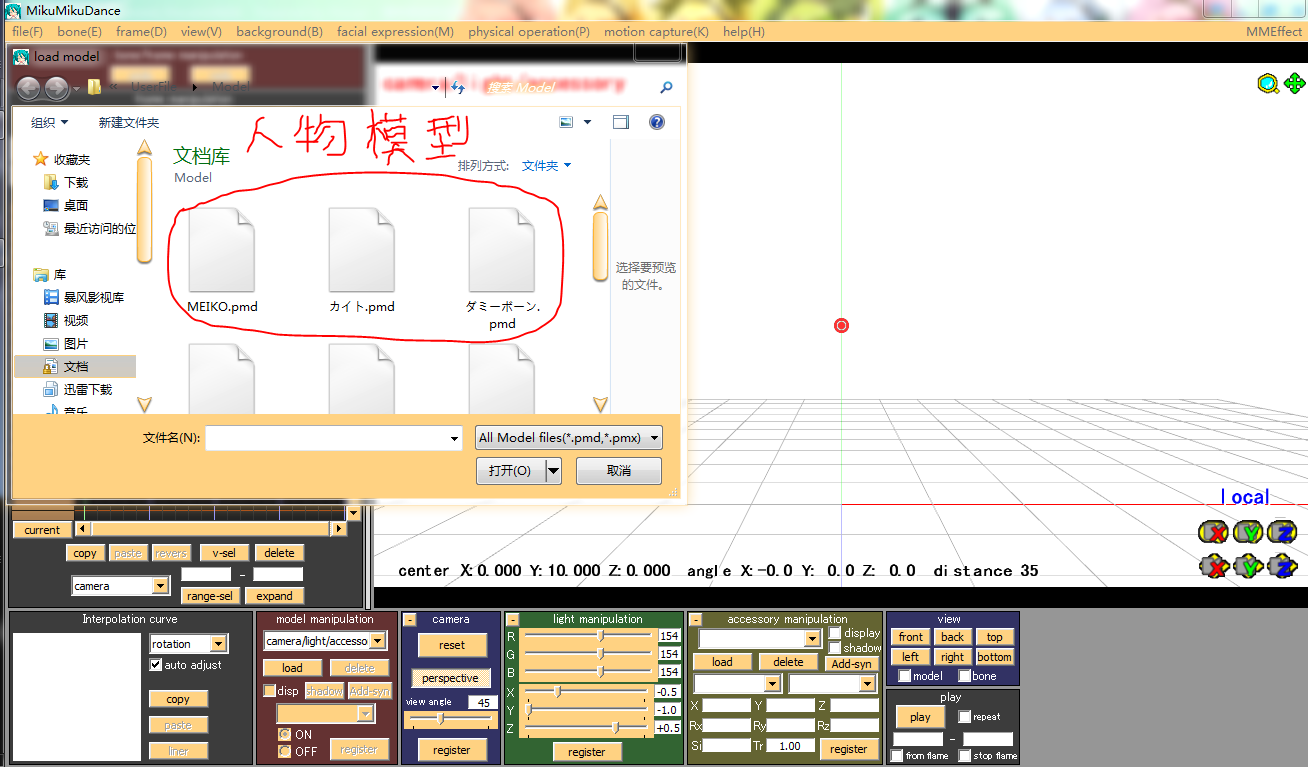Click 取消 cancel button
The width and height of the screenshot is (1308, 767).
[x=619, y=470]
